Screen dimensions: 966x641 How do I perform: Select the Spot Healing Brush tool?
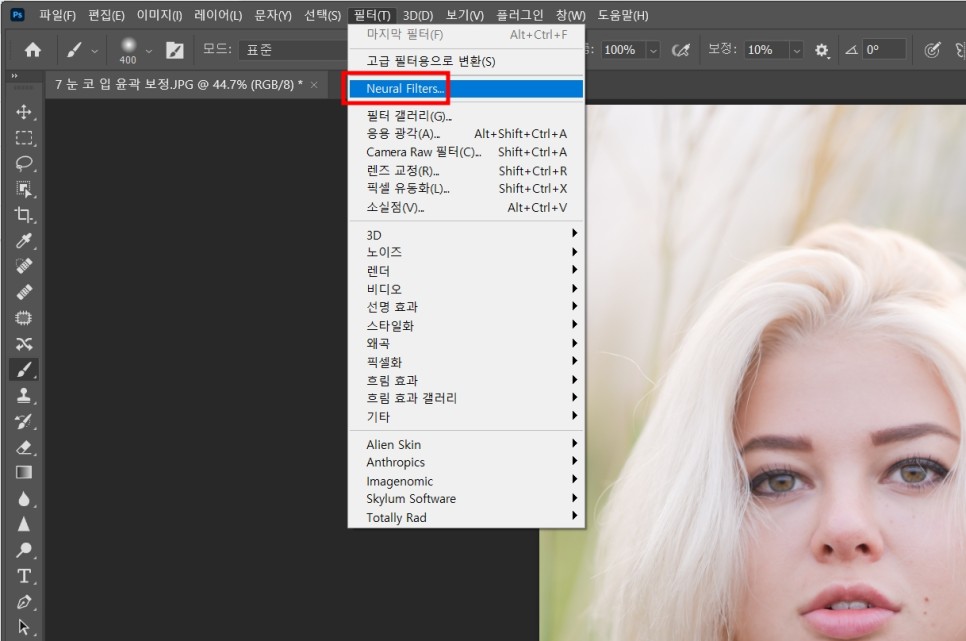click(24, 266)
